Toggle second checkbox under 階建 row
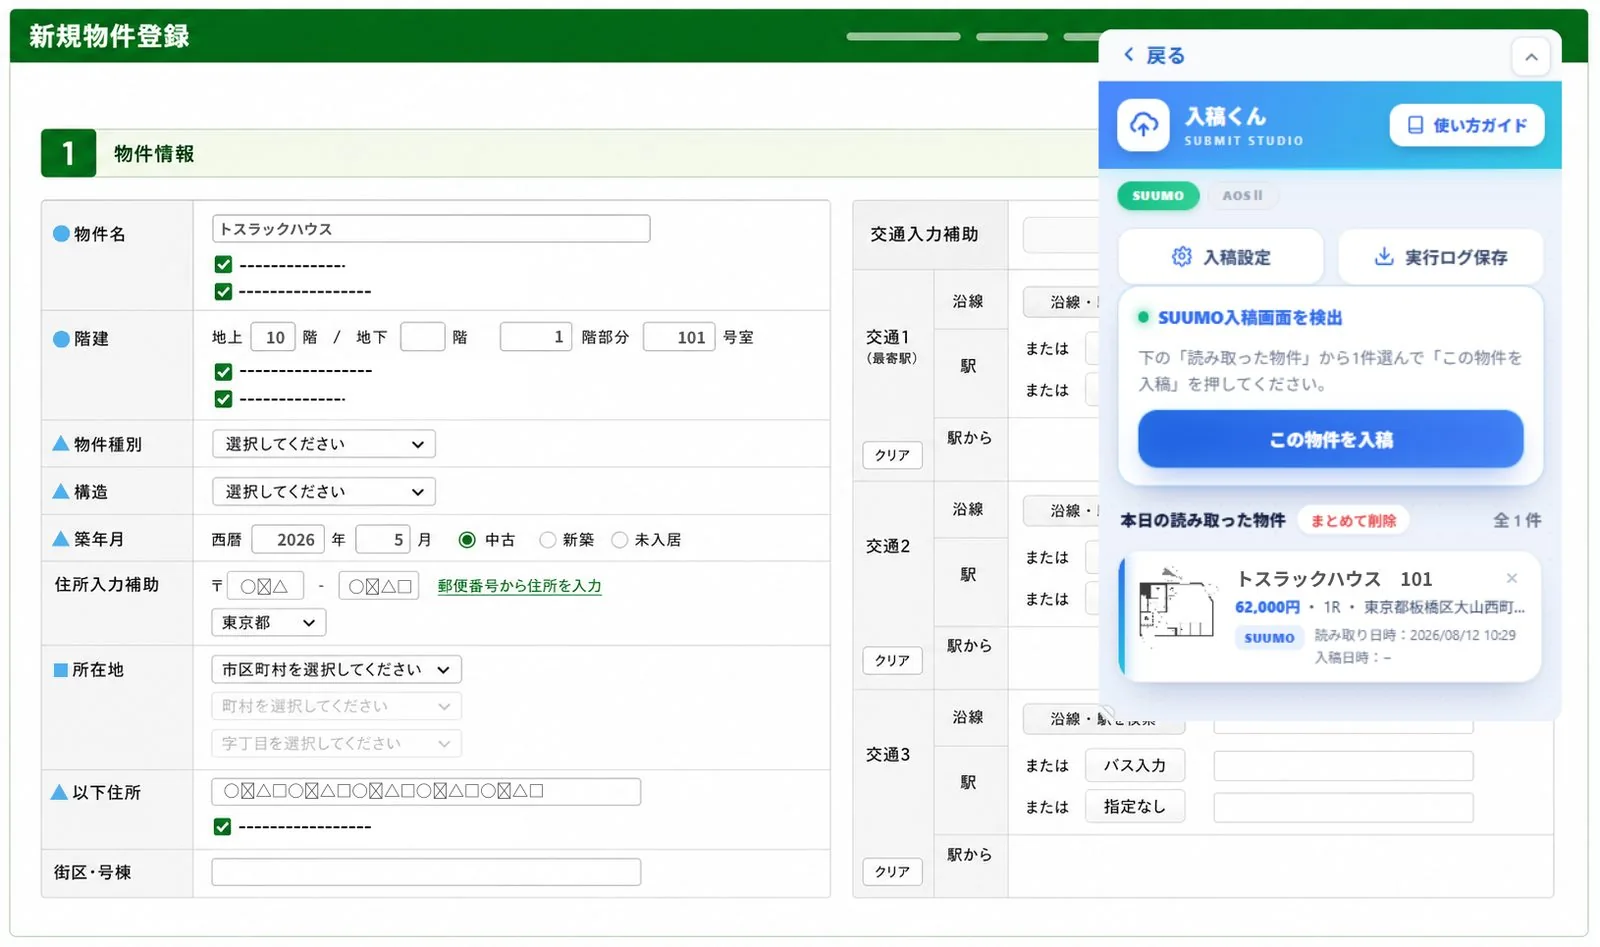Image resolution: width=1600 pixels, height=947 pixels. (x=223, y=399)
